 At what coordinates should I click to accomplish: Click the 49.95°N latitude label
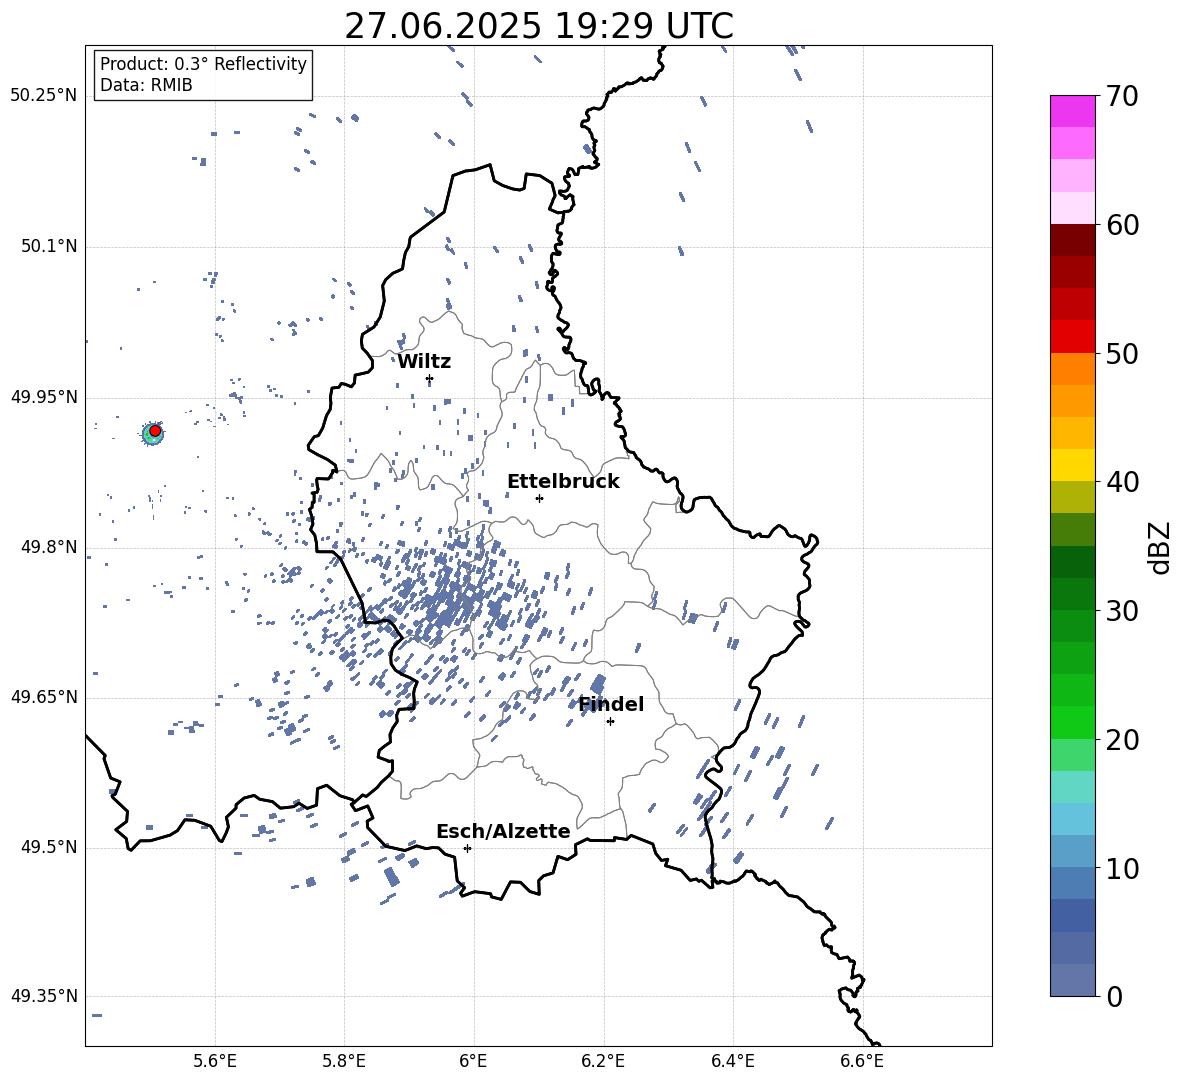click(x=44, y=398)
